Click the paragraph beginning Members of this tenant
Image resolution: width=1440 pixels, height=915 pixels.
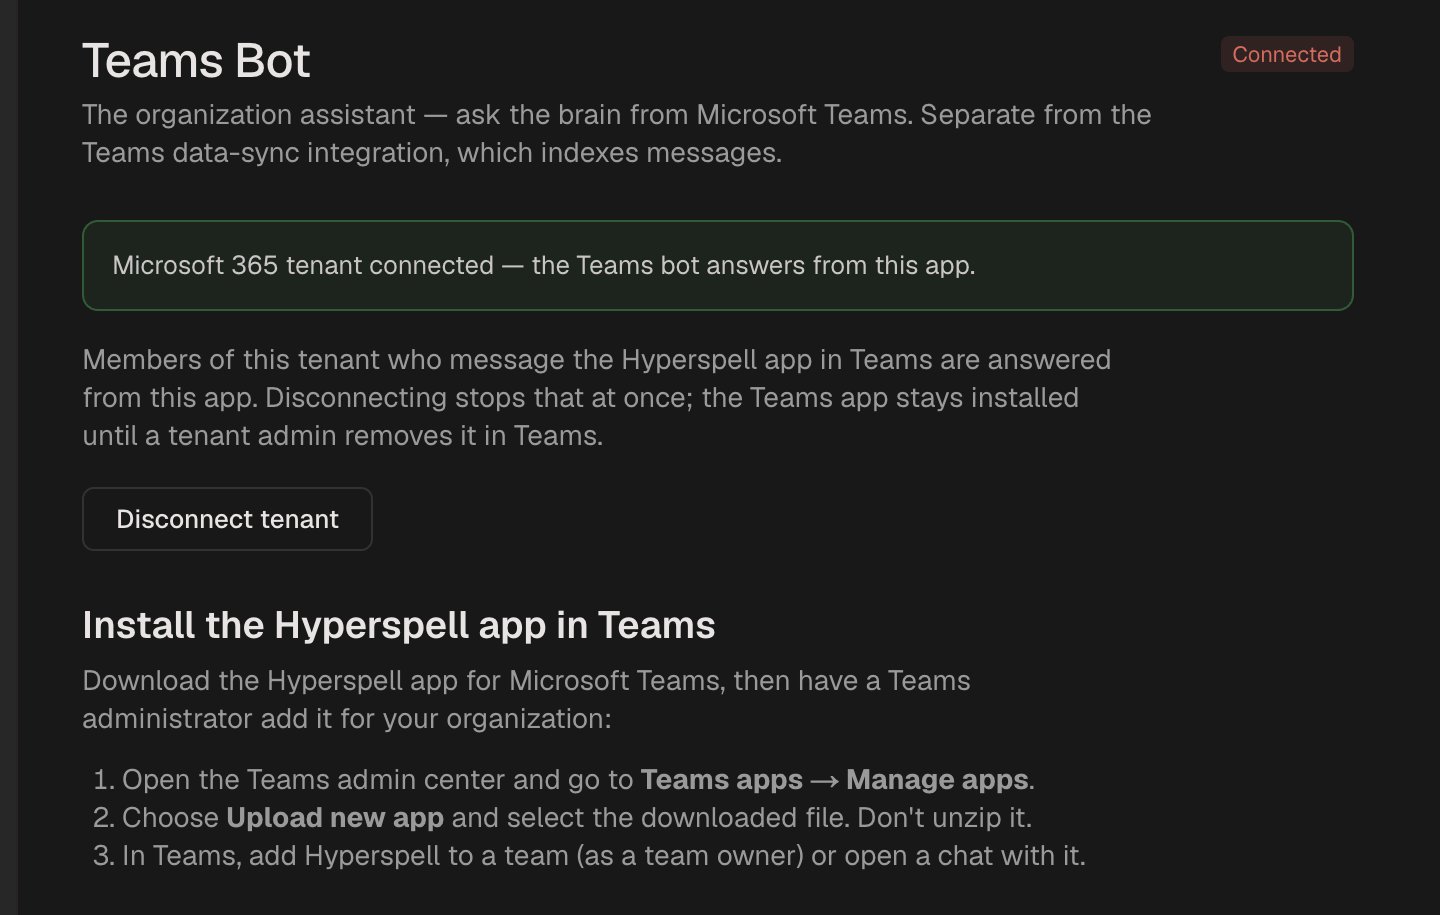tap(597, 397)
